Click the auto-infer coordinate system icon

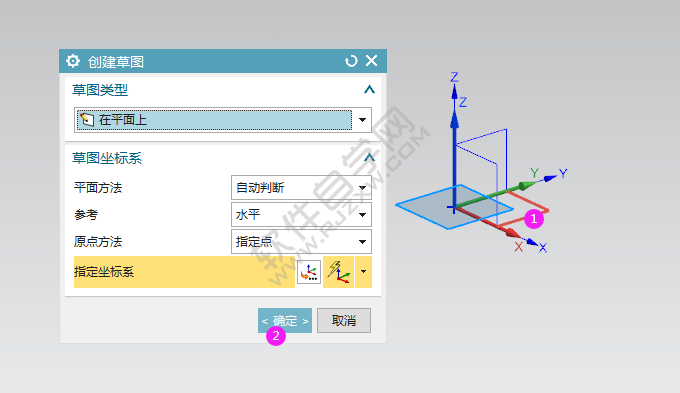point(339,272)
